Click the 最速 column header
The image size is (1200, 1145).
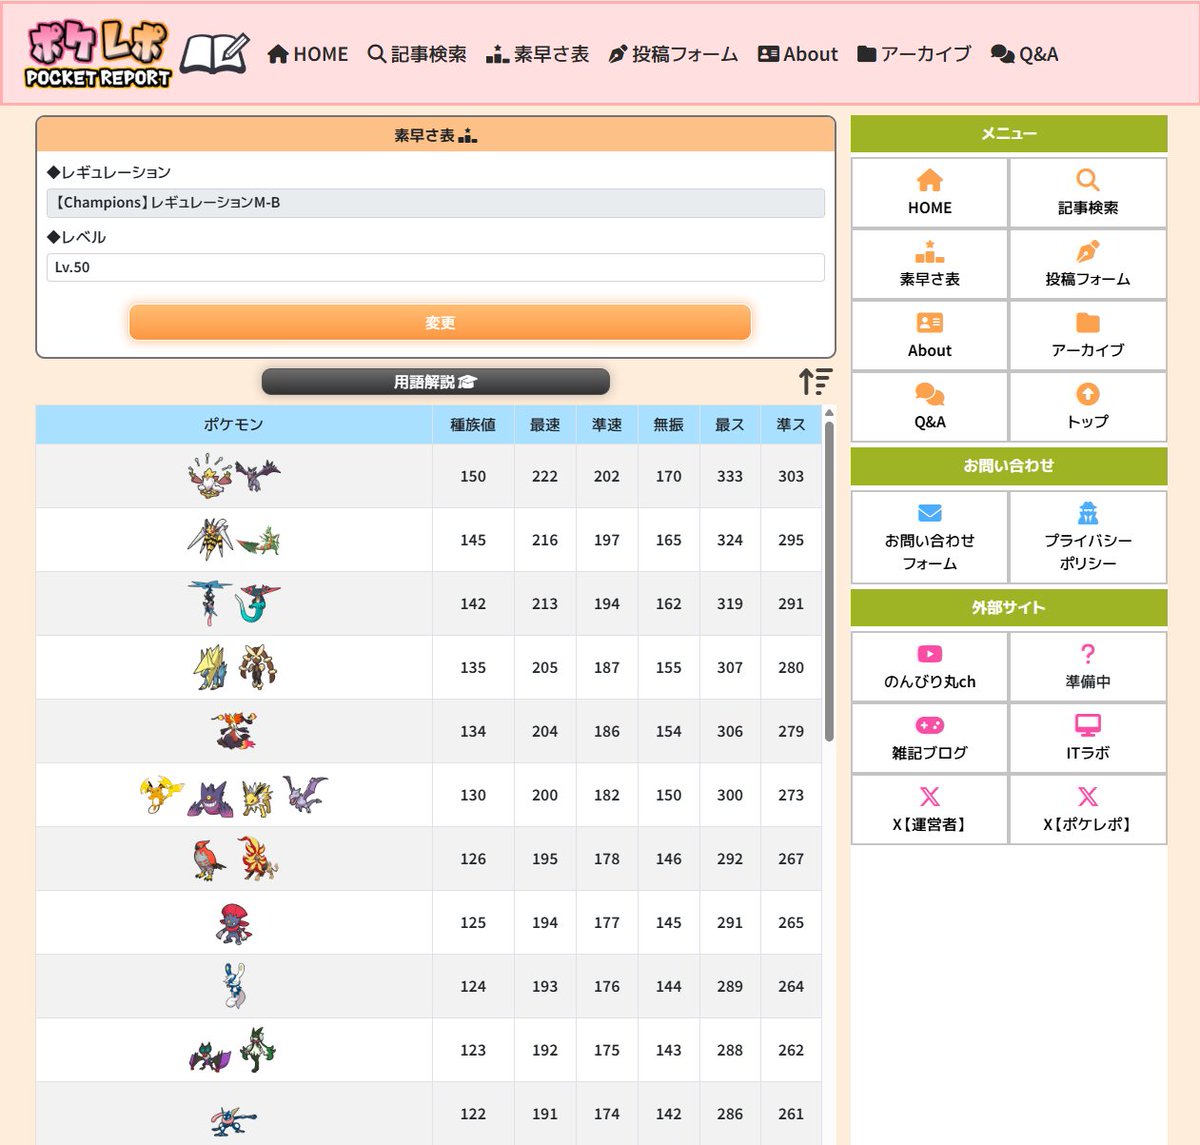coord(545,424)
